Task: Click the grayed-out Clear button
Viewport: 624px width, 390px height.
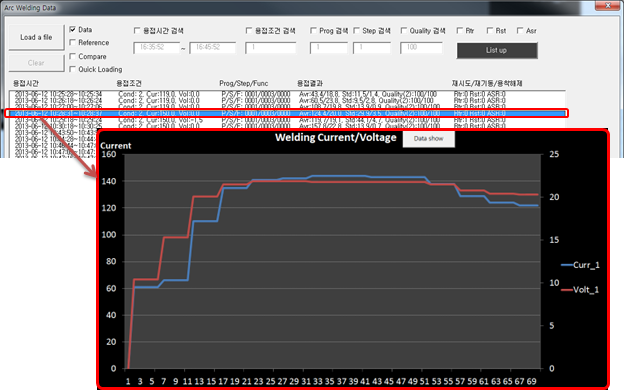Action: point(36,63)
